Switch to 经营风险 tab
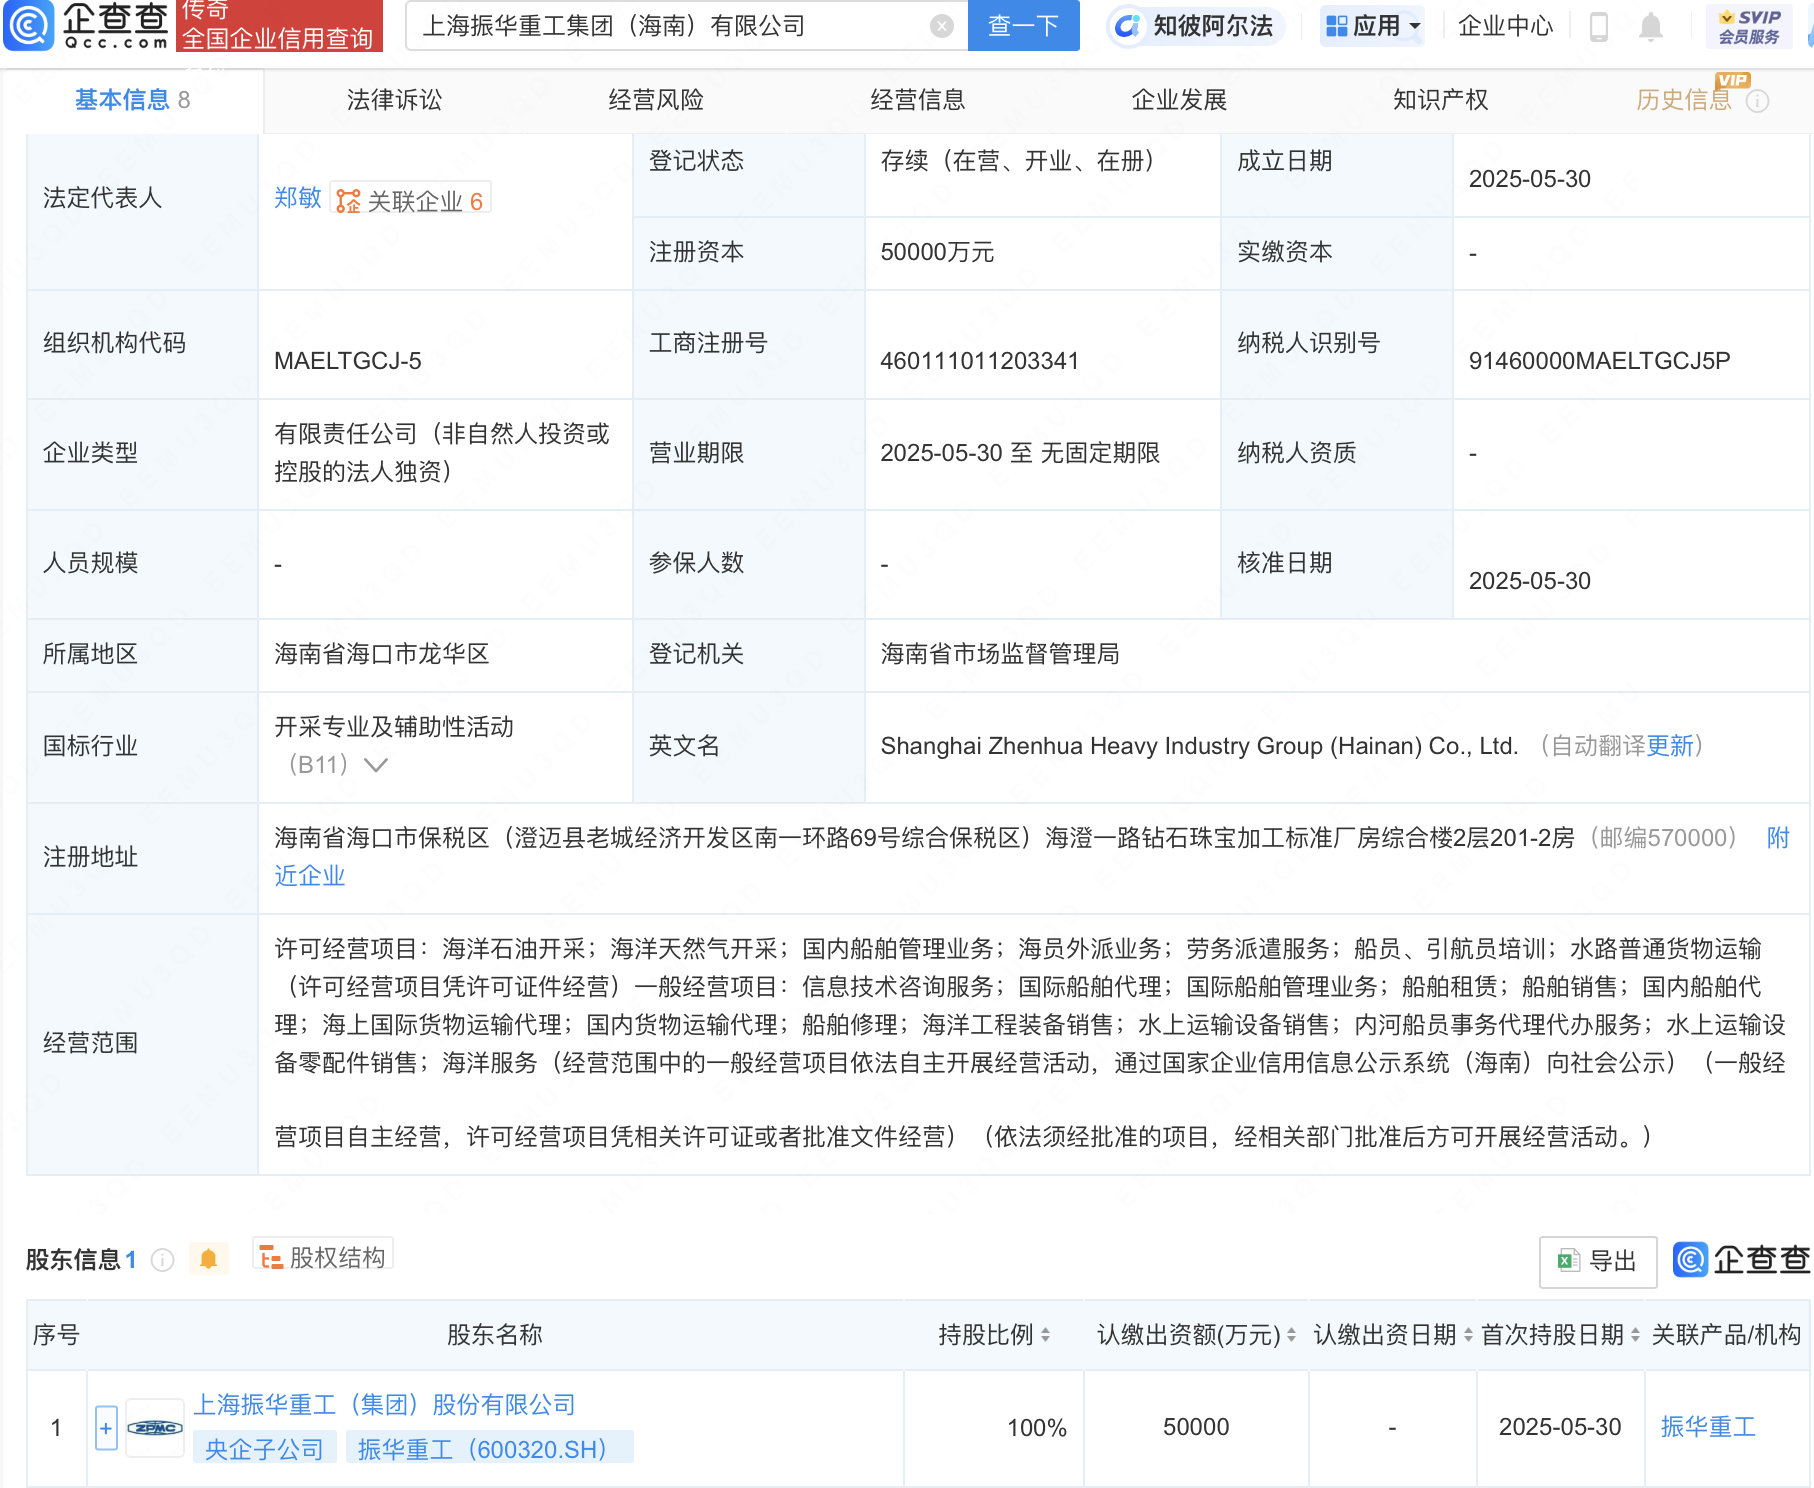The image size is (1814, 1488). click(656, 100)
